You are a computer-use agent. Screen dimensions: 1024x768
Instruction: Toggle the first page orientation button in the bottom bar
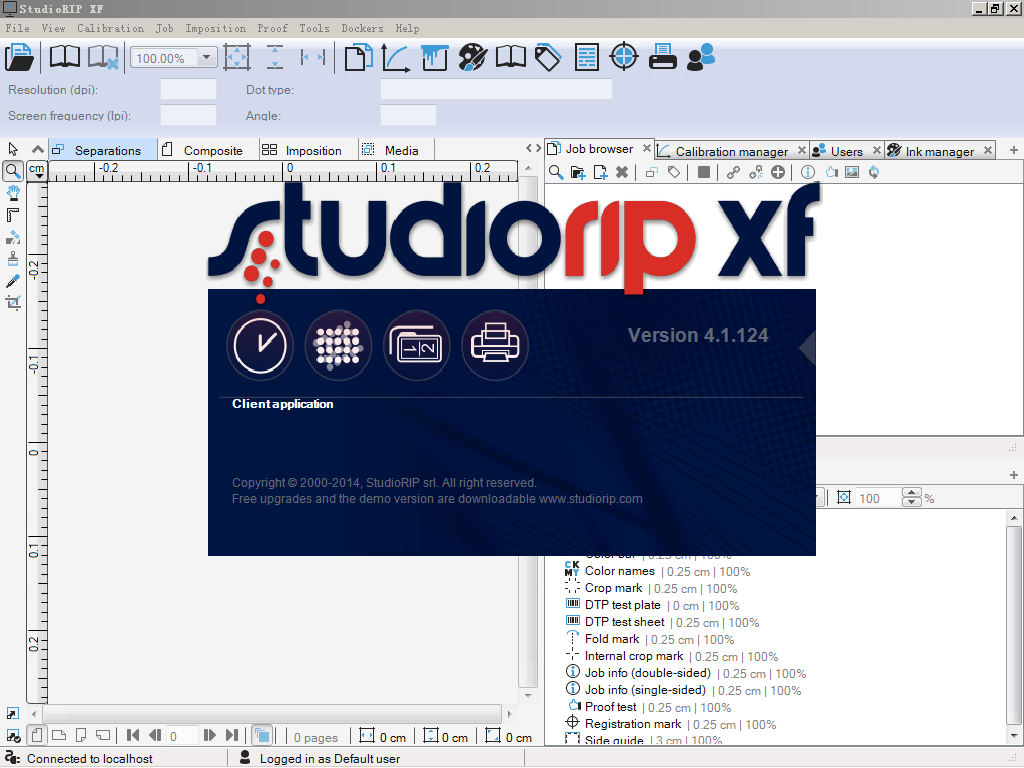click(x=37, y=736)
